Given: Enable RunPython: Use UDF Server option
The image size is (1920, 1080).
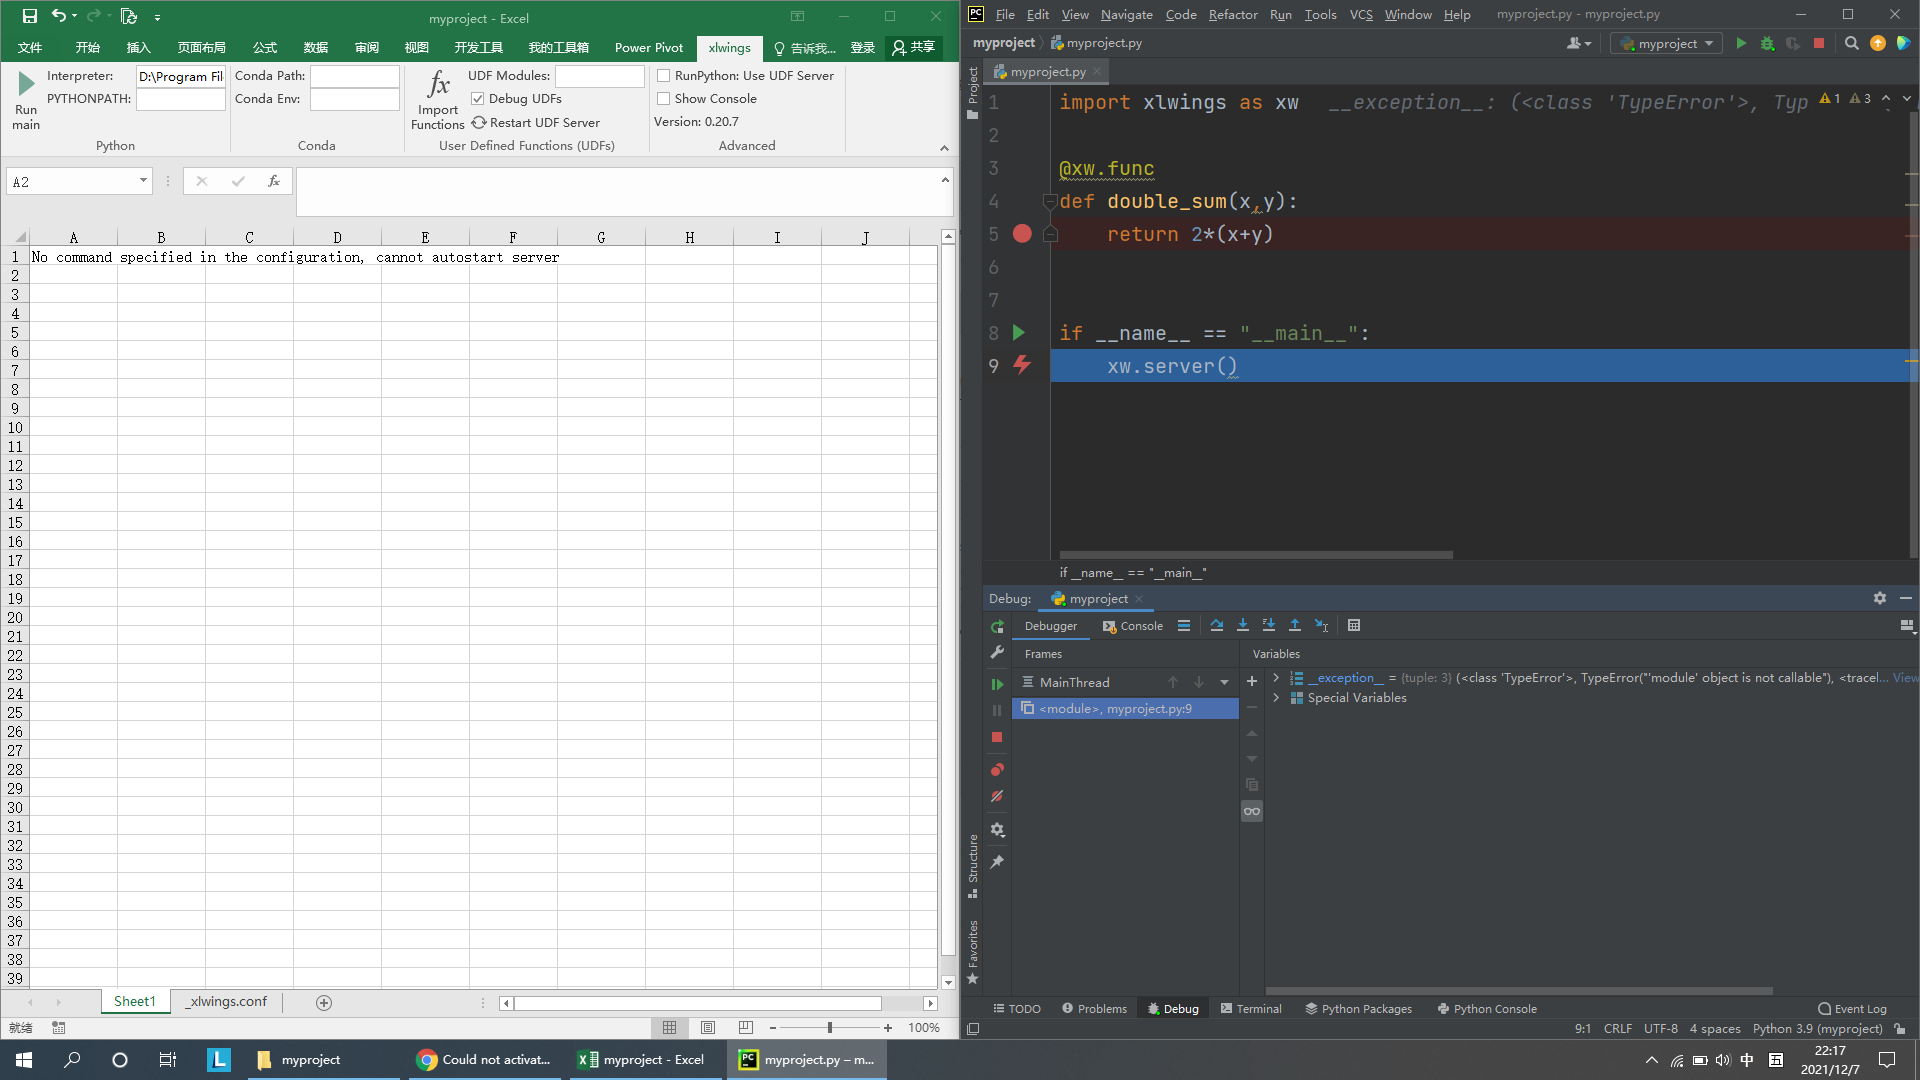Looking at the screenshot, I should click(664, 75).
